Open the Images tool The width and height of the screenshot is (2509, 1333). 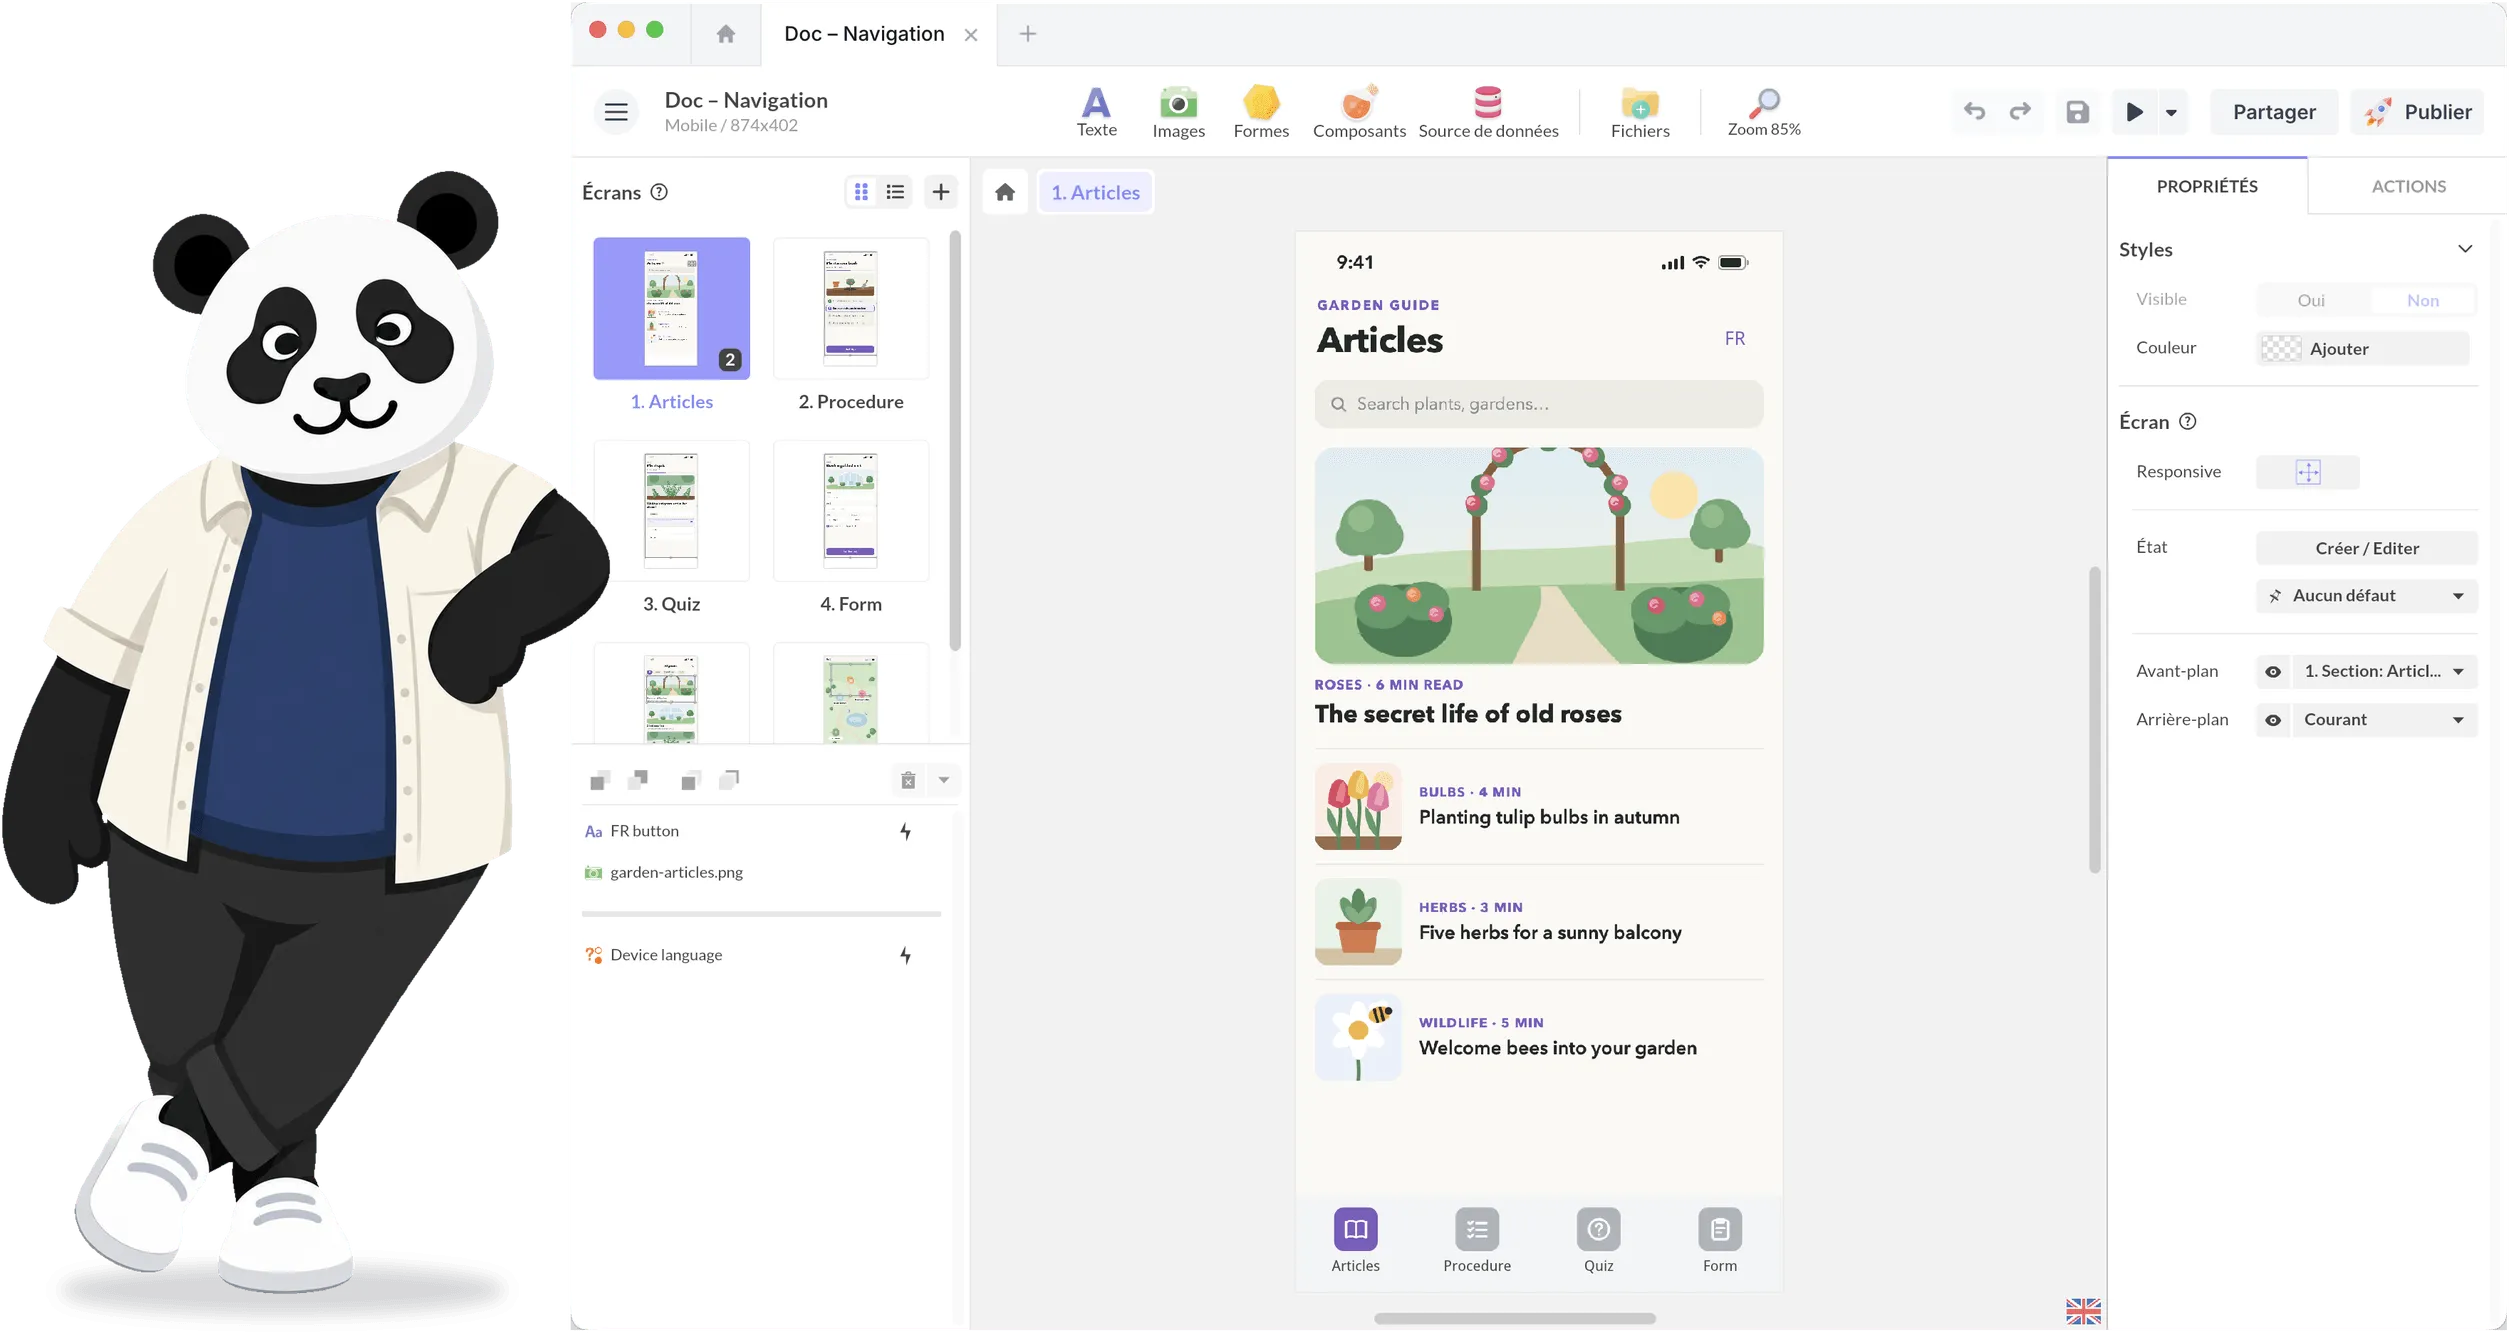tap(1178, 112)
